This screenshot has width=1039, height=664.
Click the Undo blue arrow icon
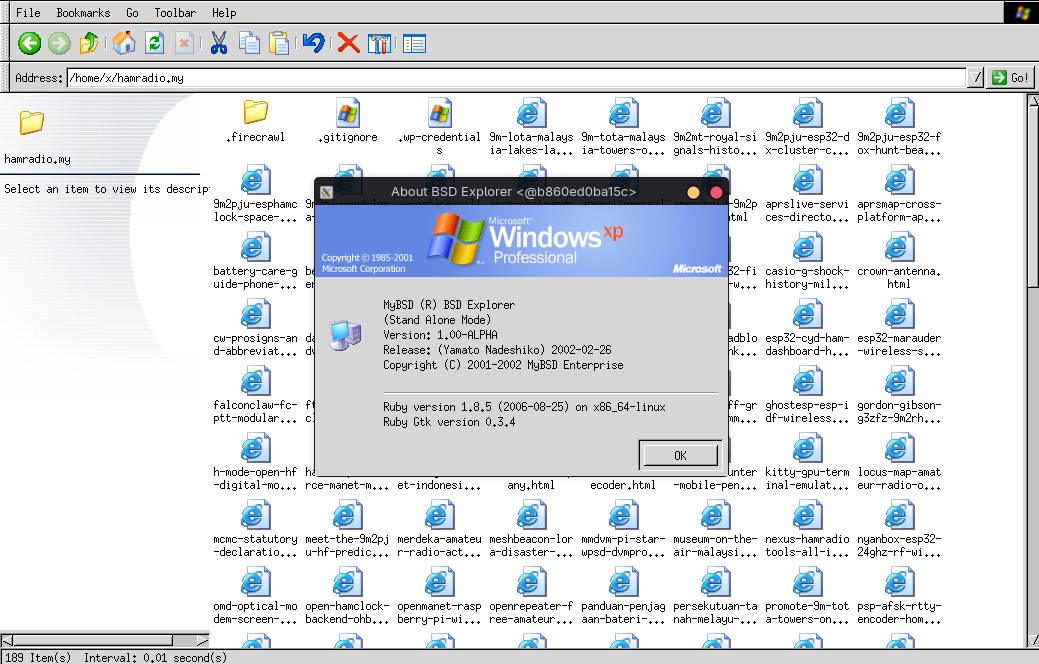(x=313, y=44)
